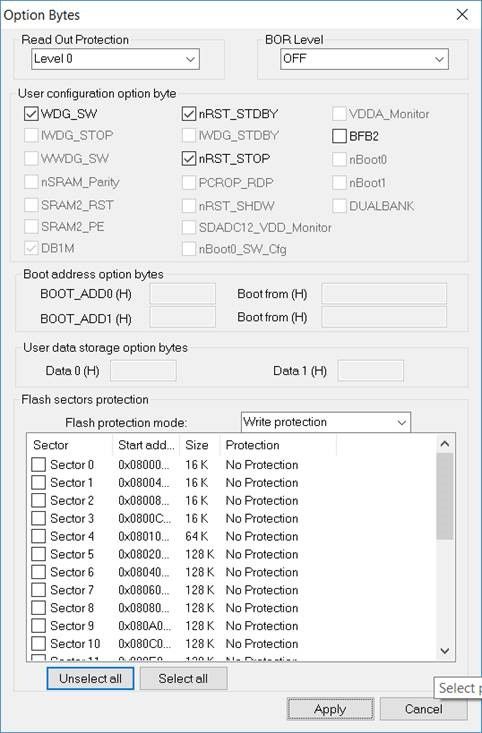Click Sector 9 address 0x080A0...
482x733 pixels.
point(144,625)
